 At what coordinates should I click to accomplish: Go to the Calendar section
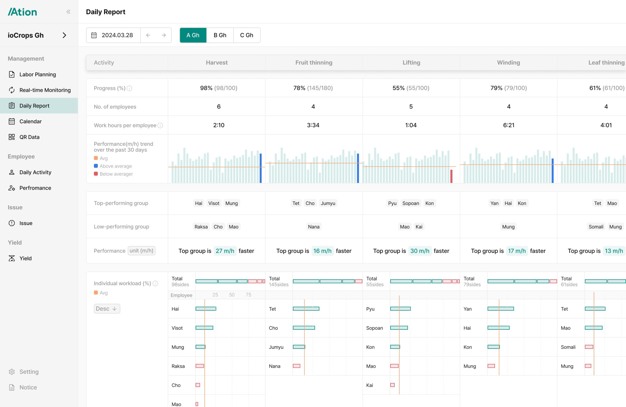pyautogui.click(x=30, y=121)
